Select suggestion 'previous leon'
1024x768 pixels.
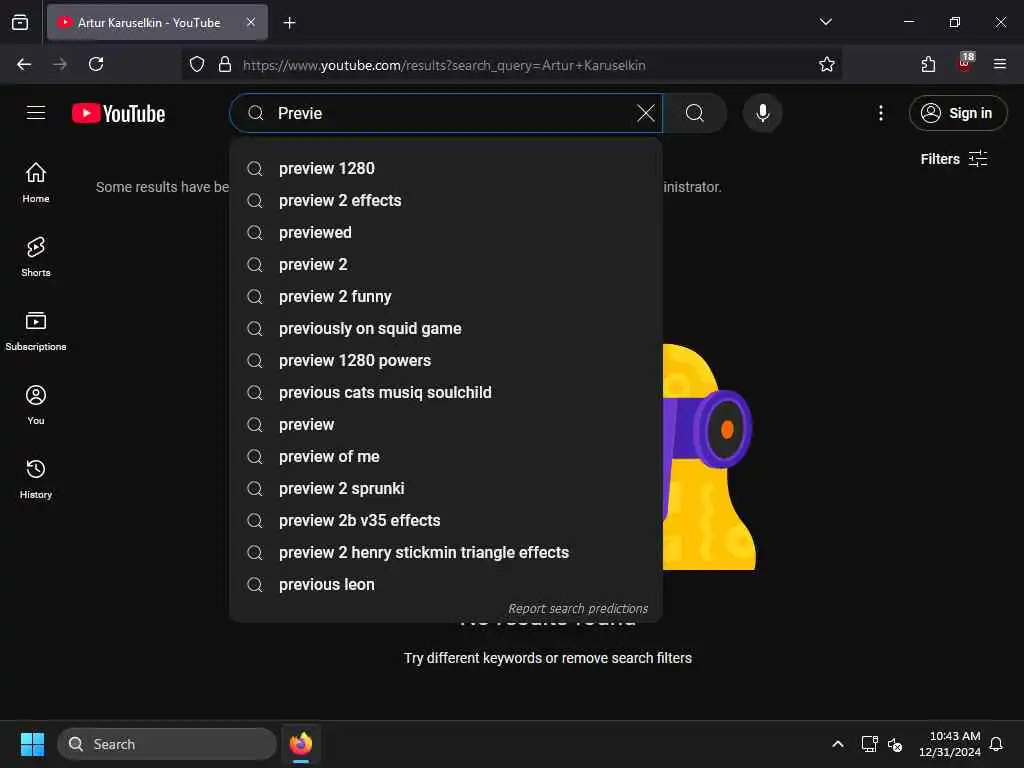(446, 584)
